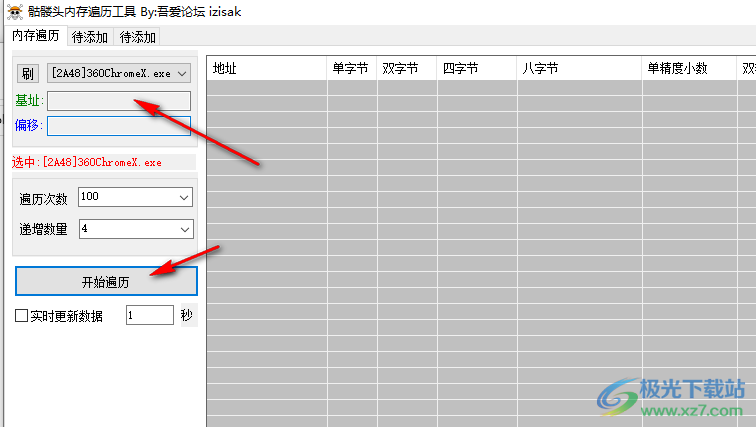Click the 偏移 blue label

click(29, 125)
